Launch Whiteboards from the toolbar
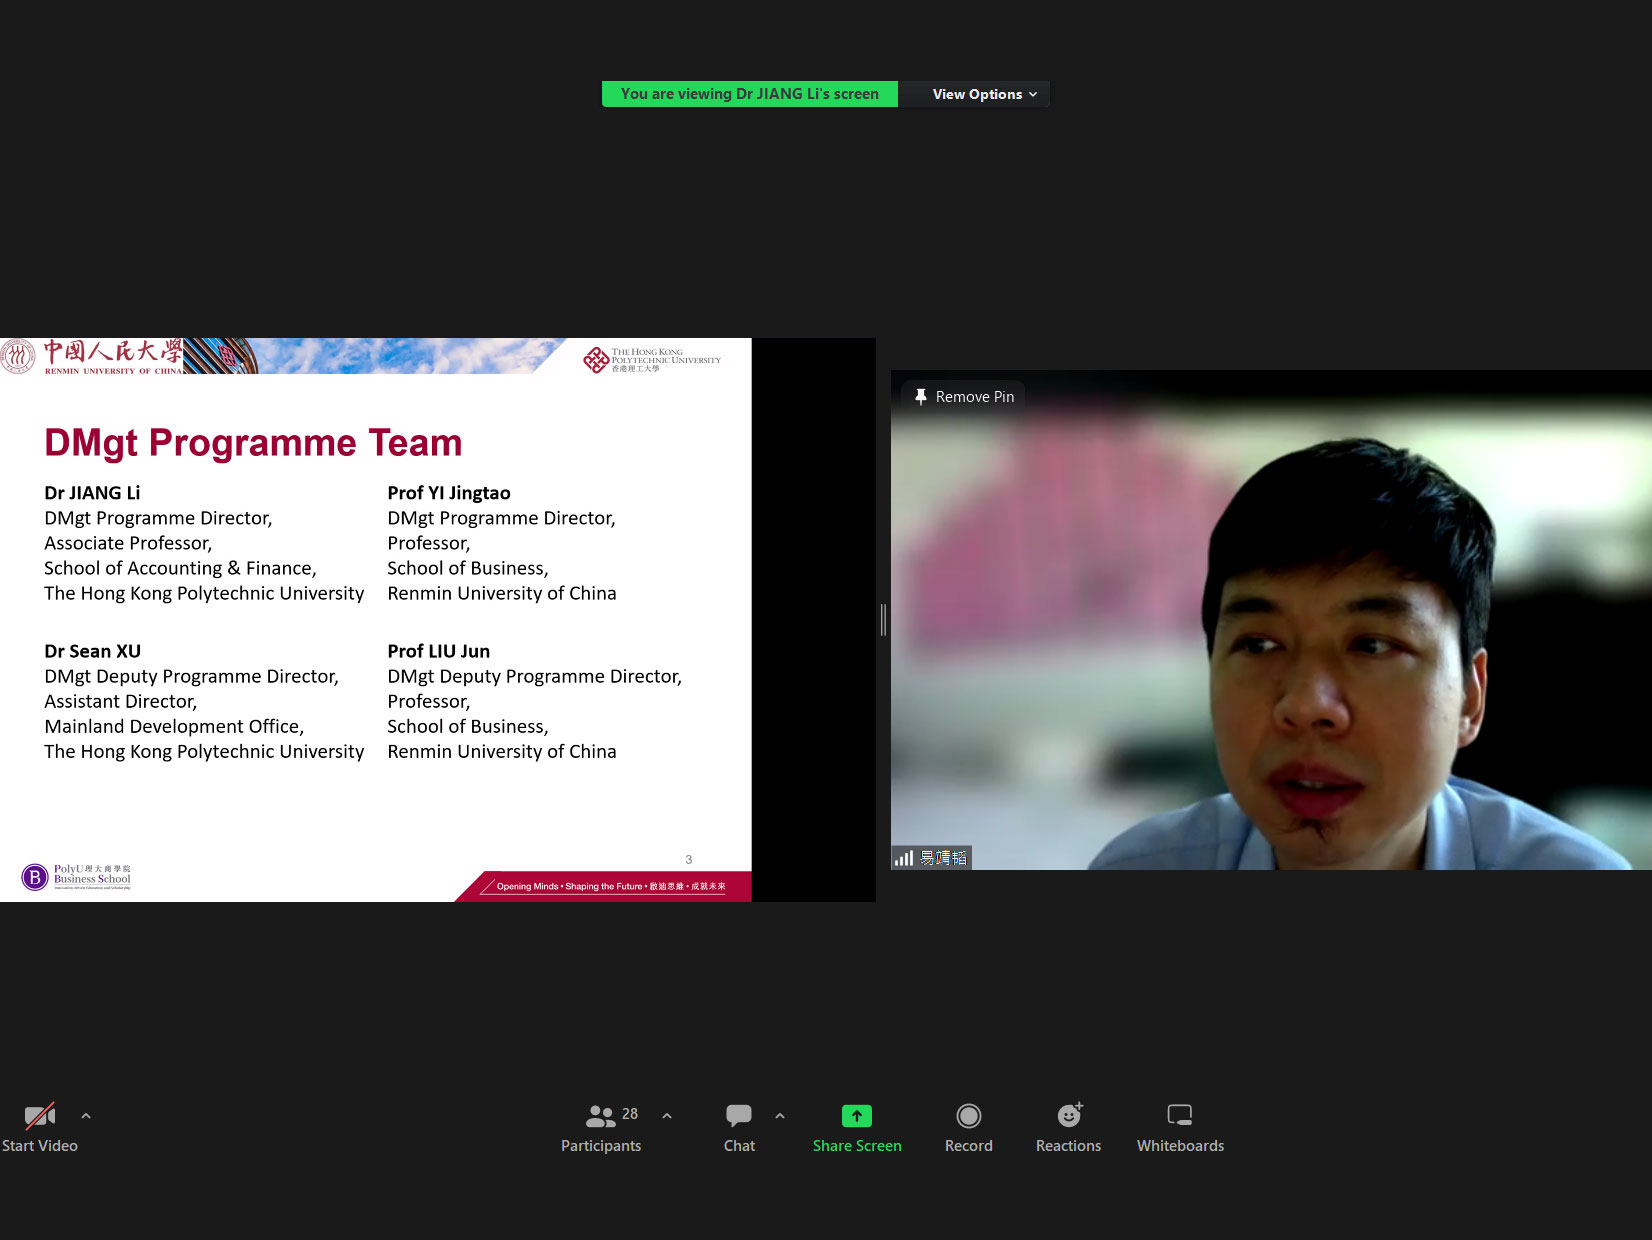This screenshot has height=1240, width=1652. (1180, 1126)
